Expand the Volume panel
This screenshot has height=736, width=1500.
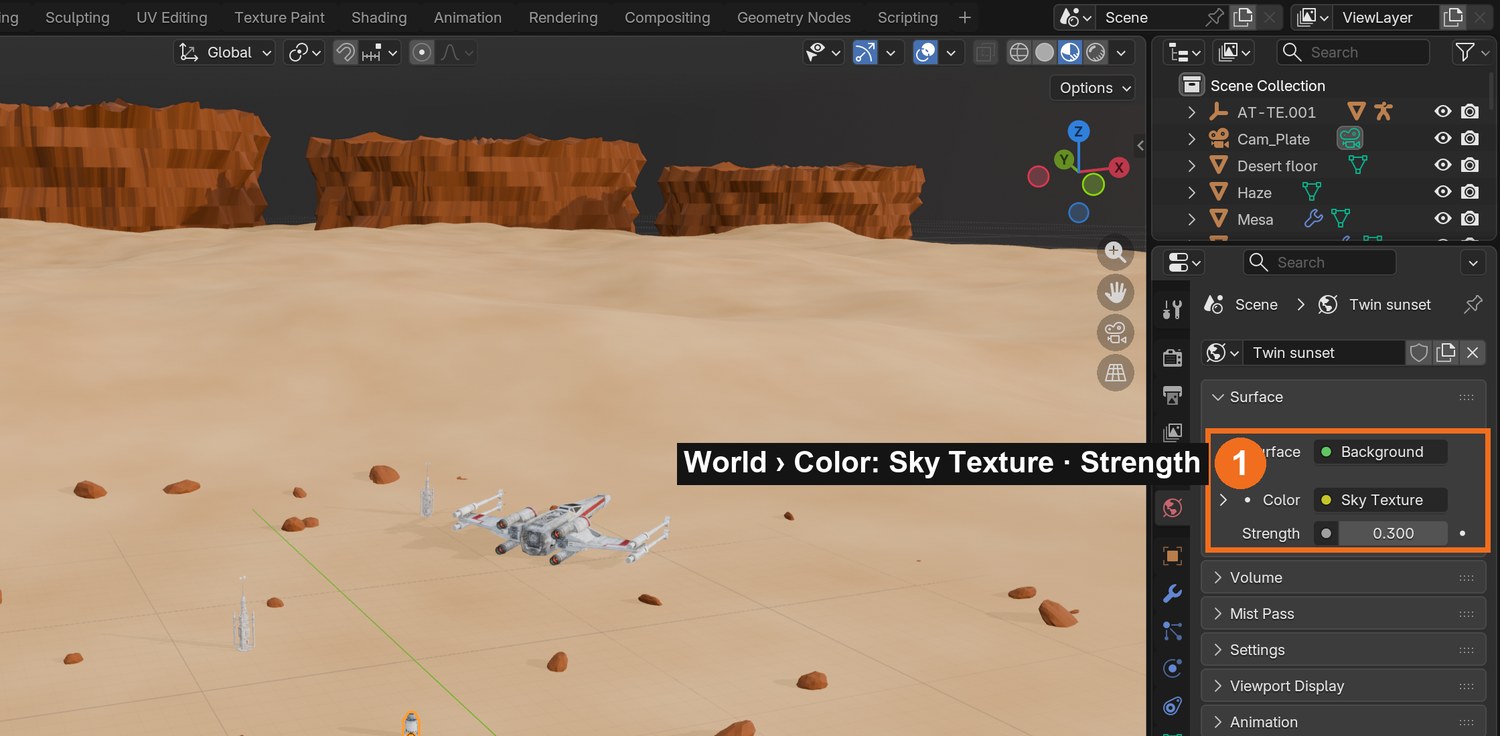click(1343, 577)
